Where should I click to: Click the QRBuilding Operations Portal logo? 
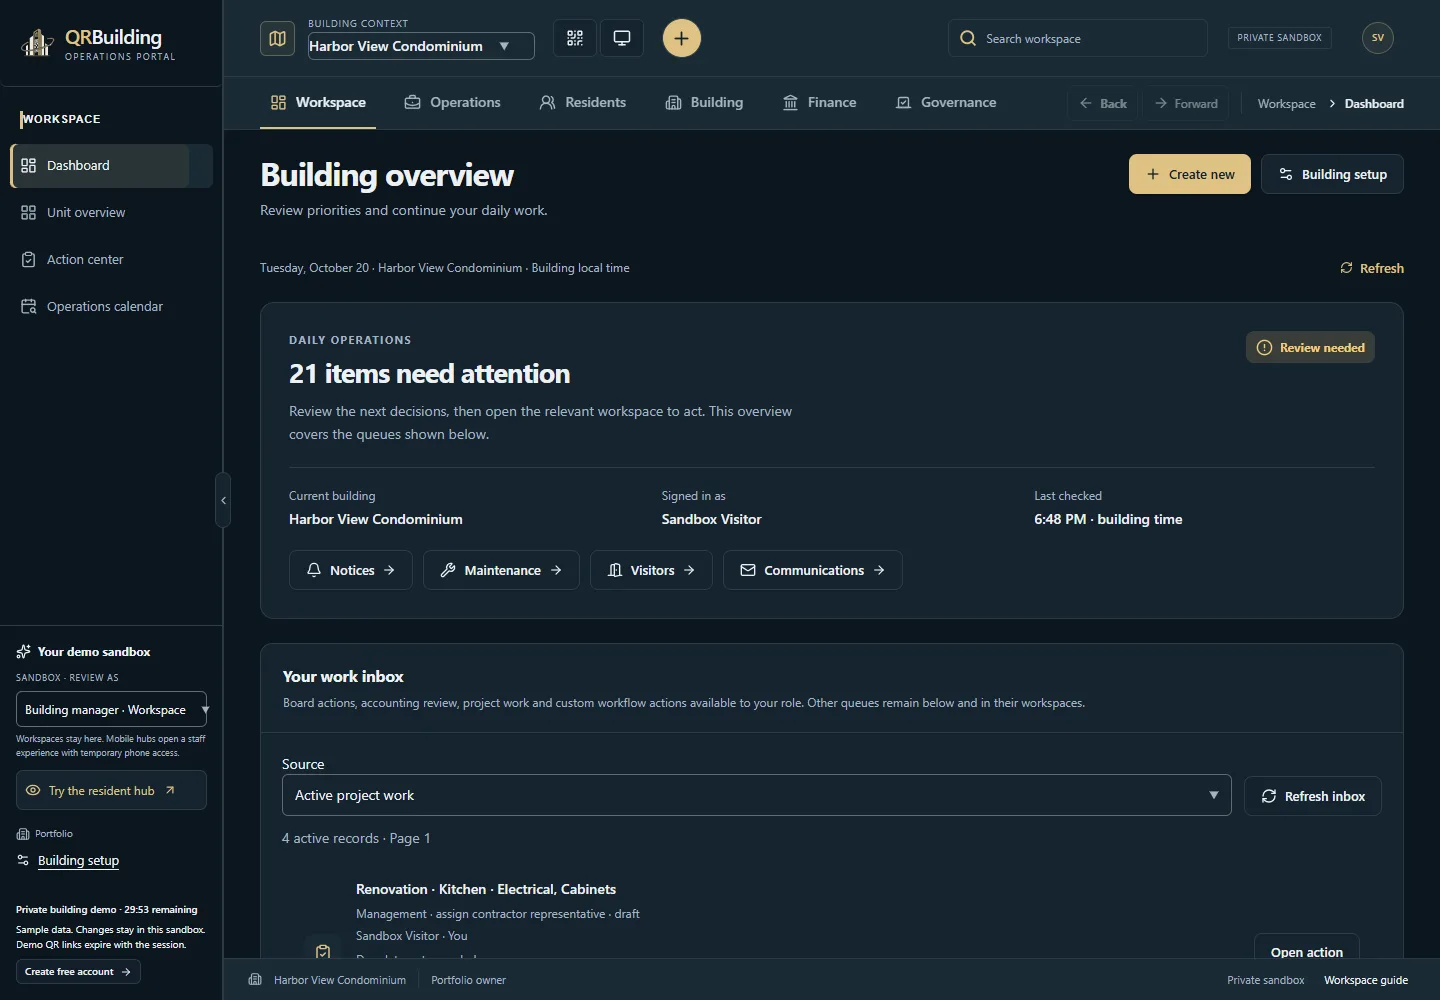tap(98, 44)
